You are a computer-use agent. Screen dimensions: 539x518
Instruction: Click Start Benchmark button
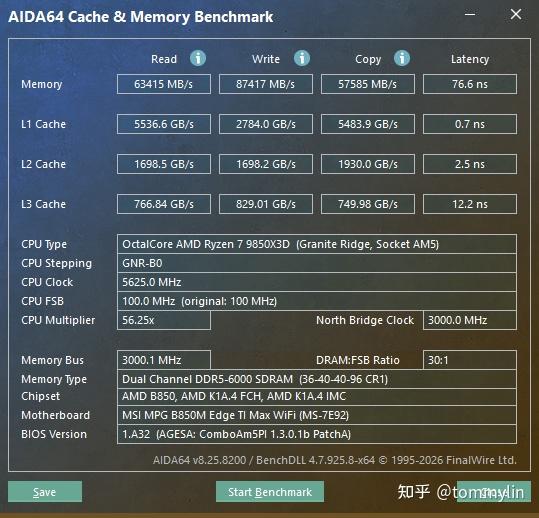click(x=270, y=492)
